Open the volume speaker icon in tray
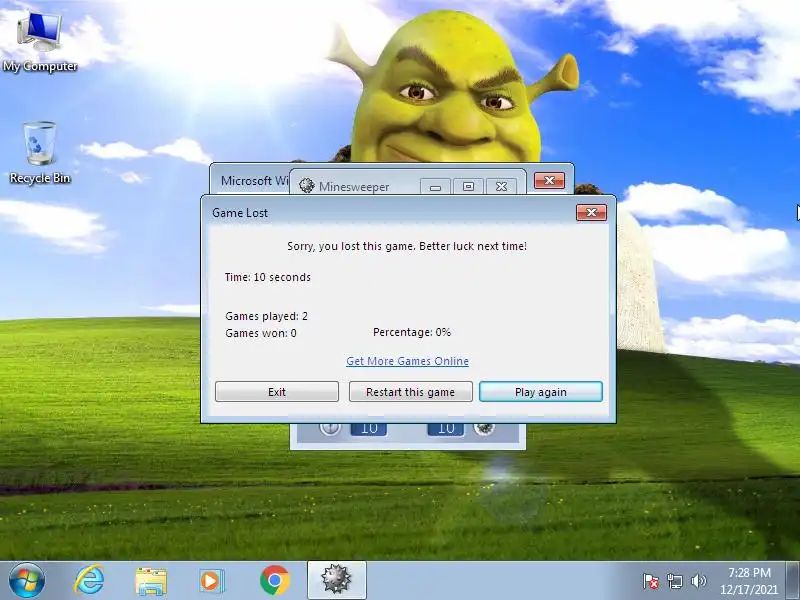Viewport: 800px width, 600px height. pyautogui.click(x=698, y=581)
